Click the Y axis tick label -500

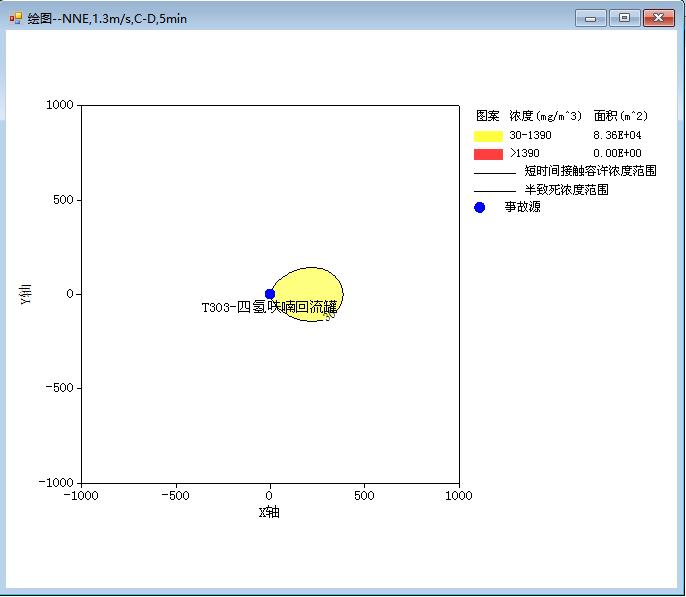pos(60,388)
